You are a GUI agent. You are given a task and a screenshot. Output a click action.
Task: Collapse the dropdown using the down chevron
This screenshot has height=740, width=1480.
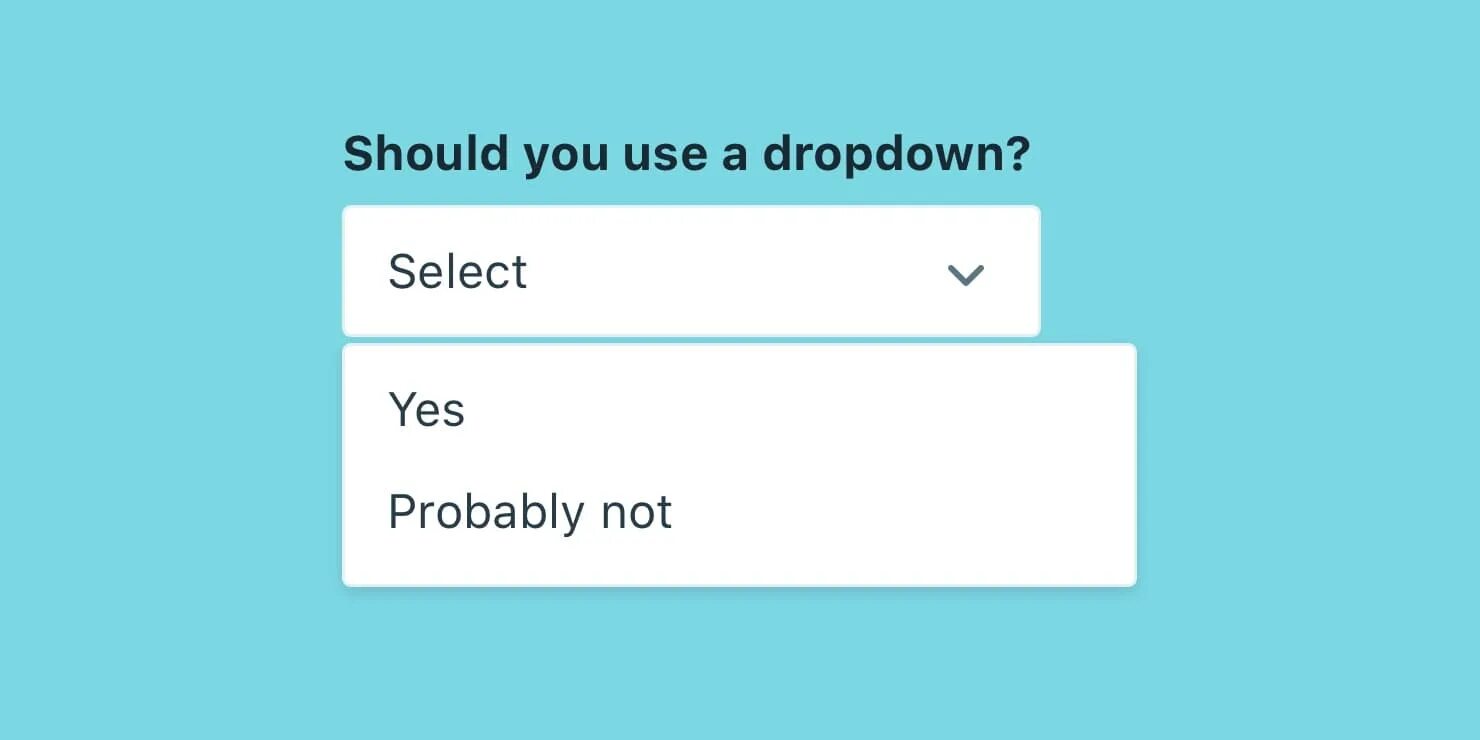(966, 274)
